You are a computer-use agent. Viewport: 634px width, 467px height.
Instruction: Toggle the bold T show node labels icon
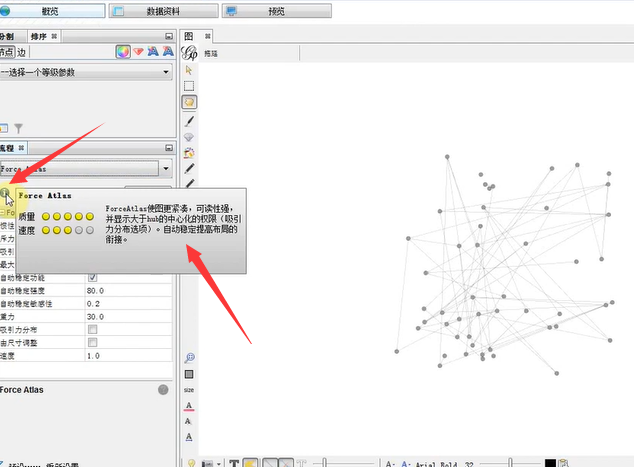tap(234, 463)
